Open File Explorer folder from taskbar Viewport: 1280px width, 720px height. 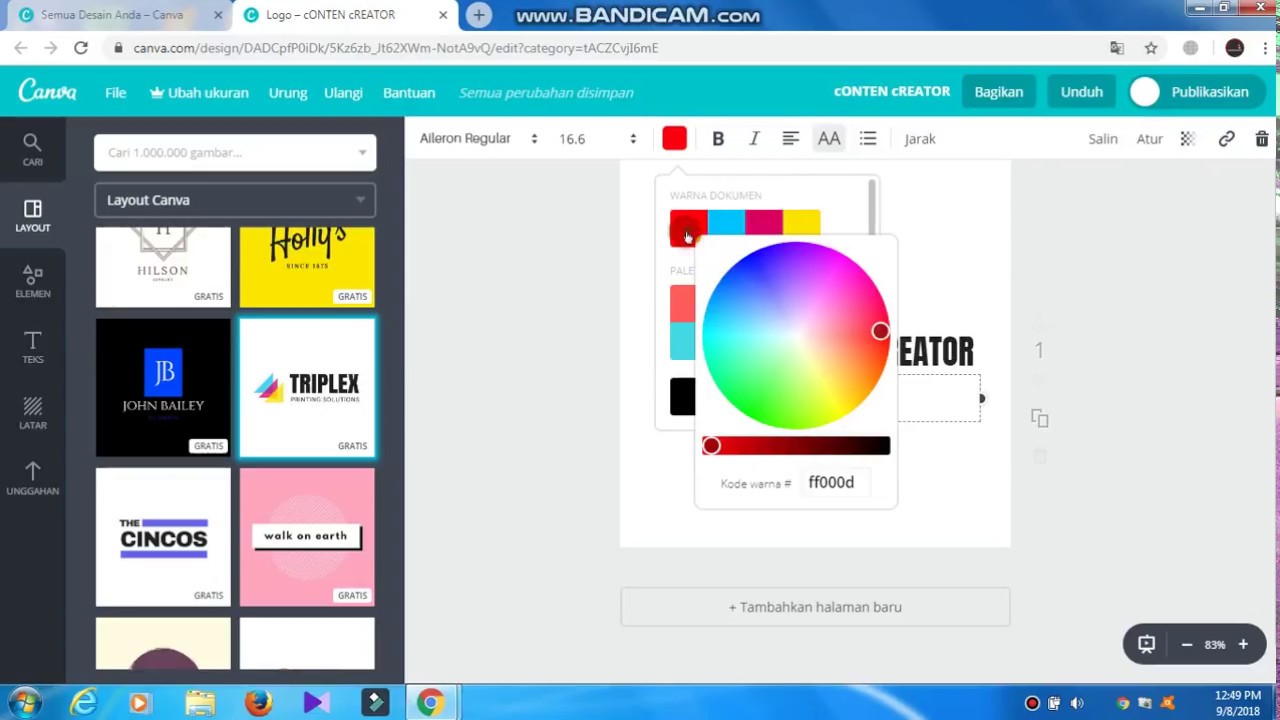point(199,703)
